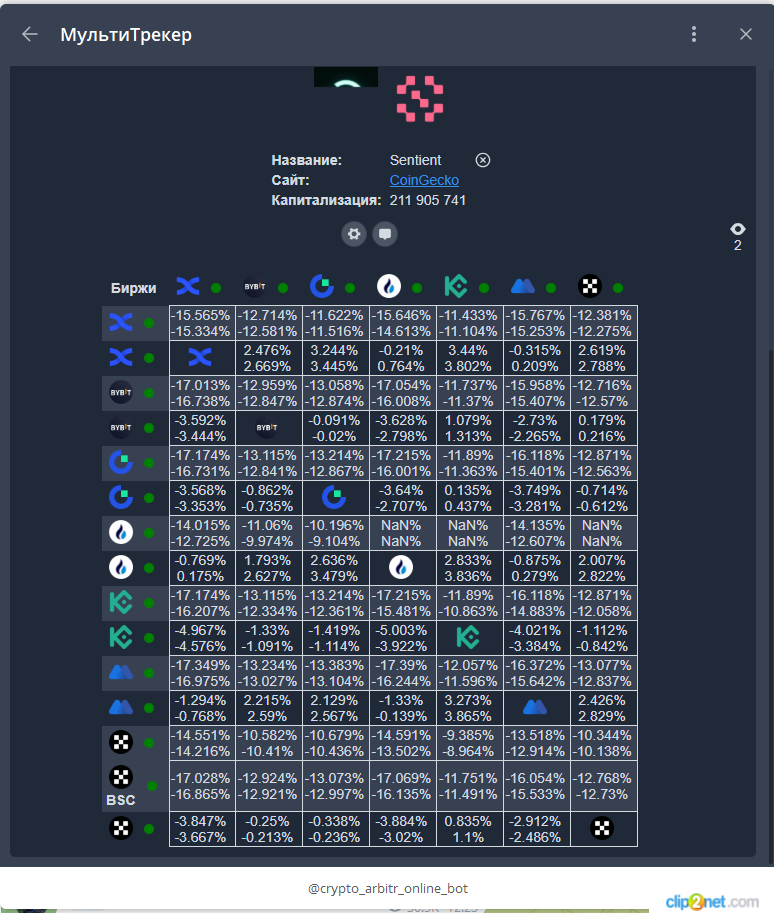Image resolution: width=774 pixels, height=913 pixels.
Task: Select cell showing 0.835% and 1.1%
Action: click(469, 829)
